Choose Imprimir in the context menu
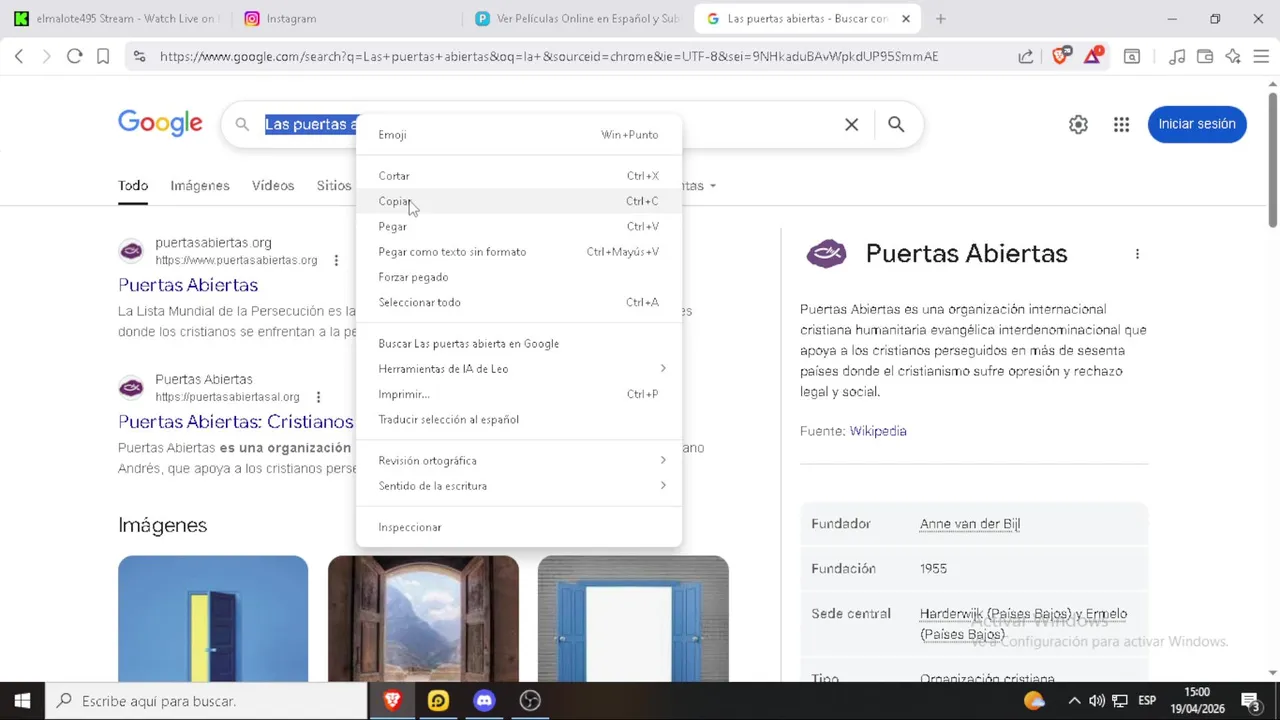This screenshot has width=1280, height=720. (519, 394)
